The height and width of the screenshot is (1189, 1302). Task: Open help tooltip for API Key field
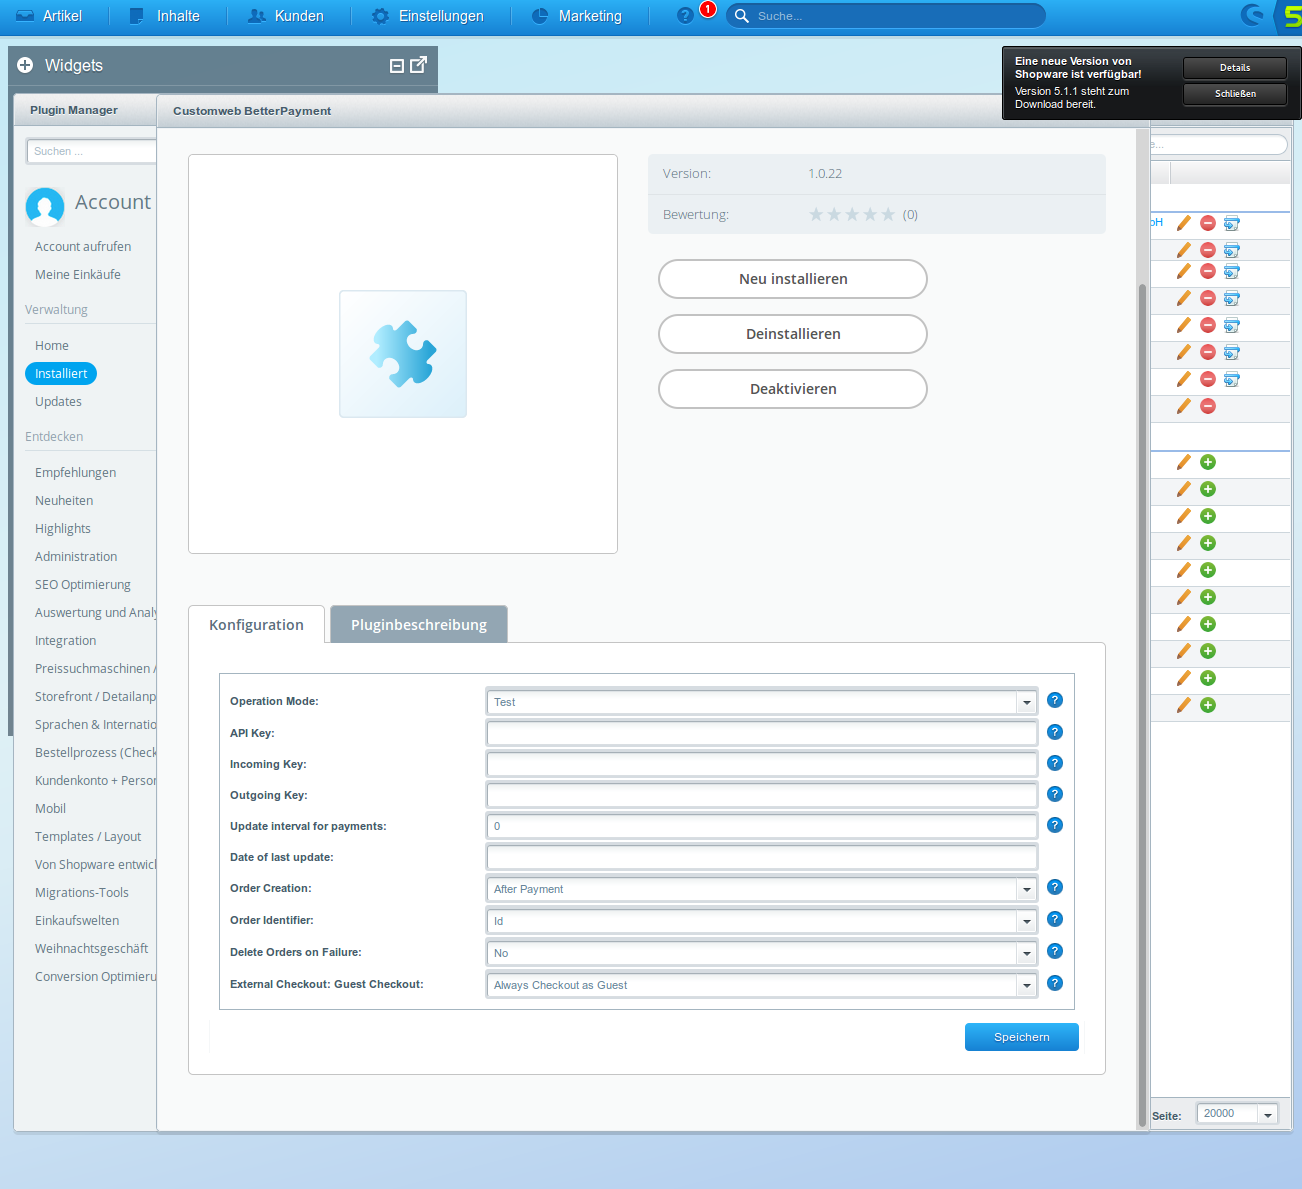point(1054,732)
